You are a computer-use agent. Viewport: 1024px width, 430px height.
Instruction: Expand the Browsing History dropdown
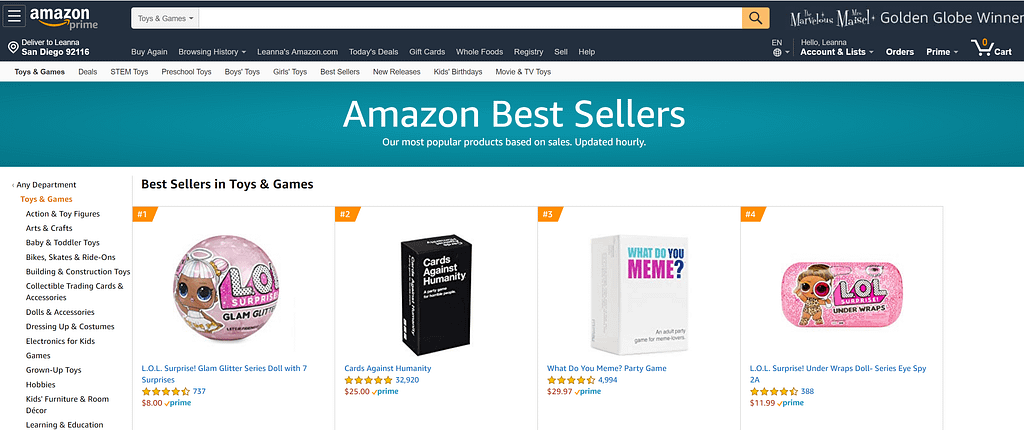coord(211,52)
